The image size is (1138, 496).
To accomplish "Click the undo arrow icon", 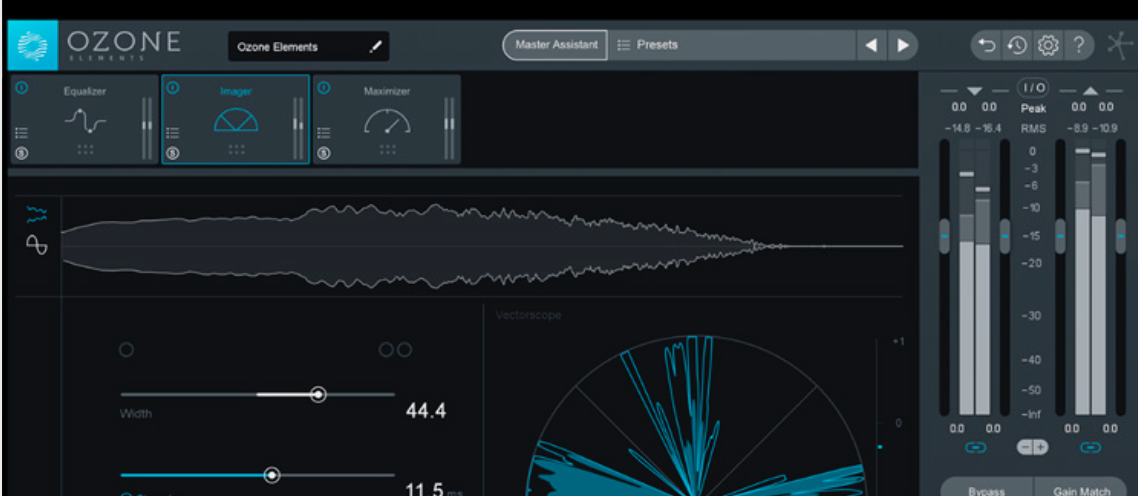I will 987,46.
